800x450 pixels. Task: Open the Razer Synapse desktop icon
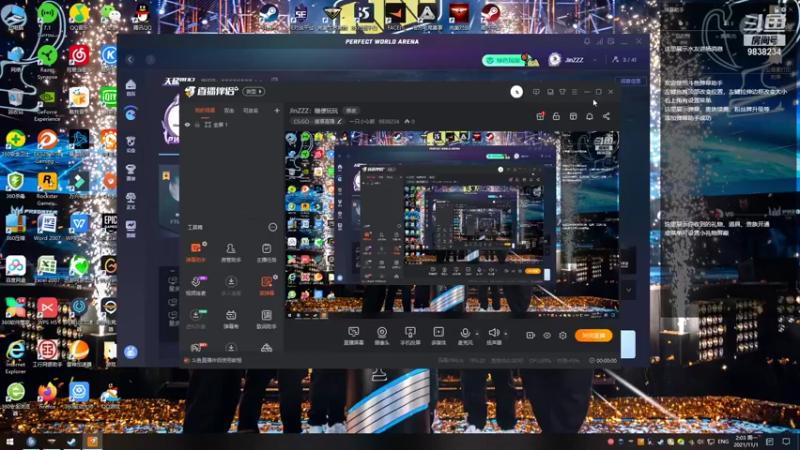coord(47,62)
